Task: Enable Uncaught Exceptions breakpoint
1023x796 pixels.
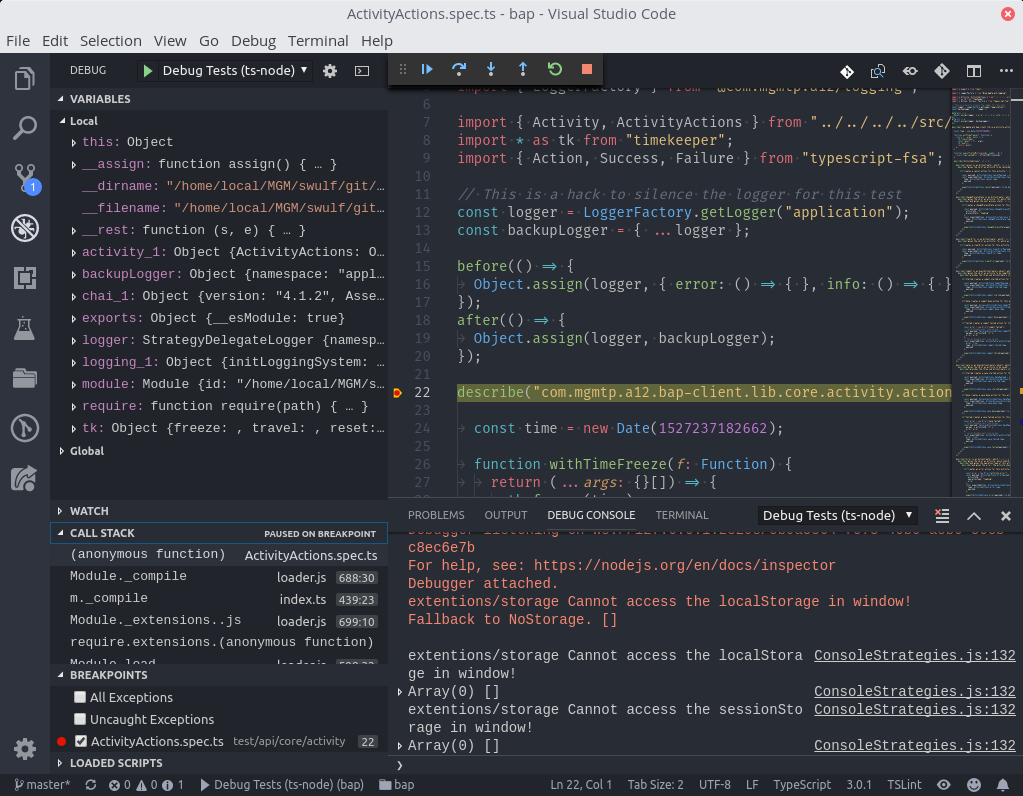Action: pyautogui.click(x=80, y=719)
